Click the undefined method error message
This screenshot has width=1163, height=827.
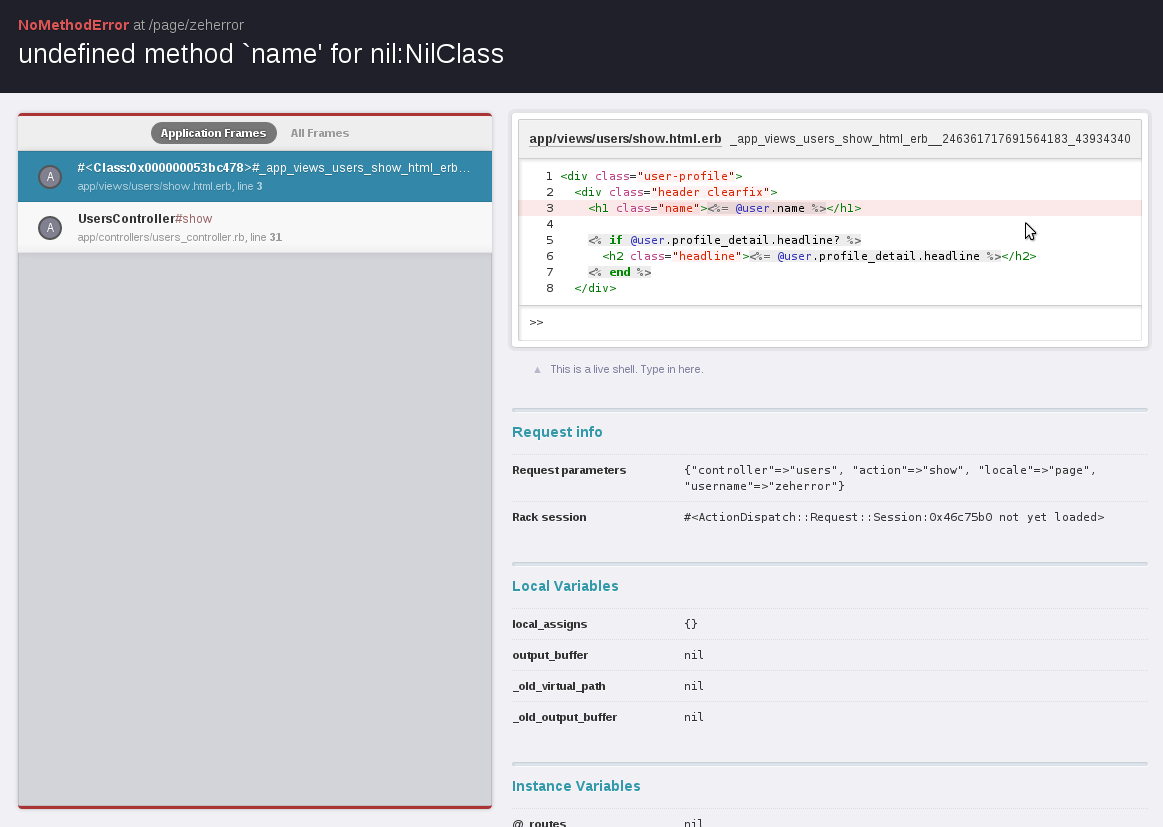point(261,54)
